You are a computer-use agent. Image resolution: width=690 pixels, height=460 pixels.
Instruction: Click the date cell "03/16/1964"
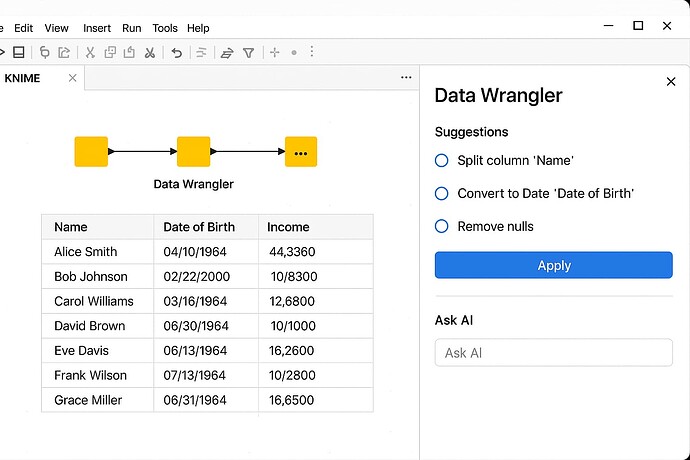click(x=206, y=301)
